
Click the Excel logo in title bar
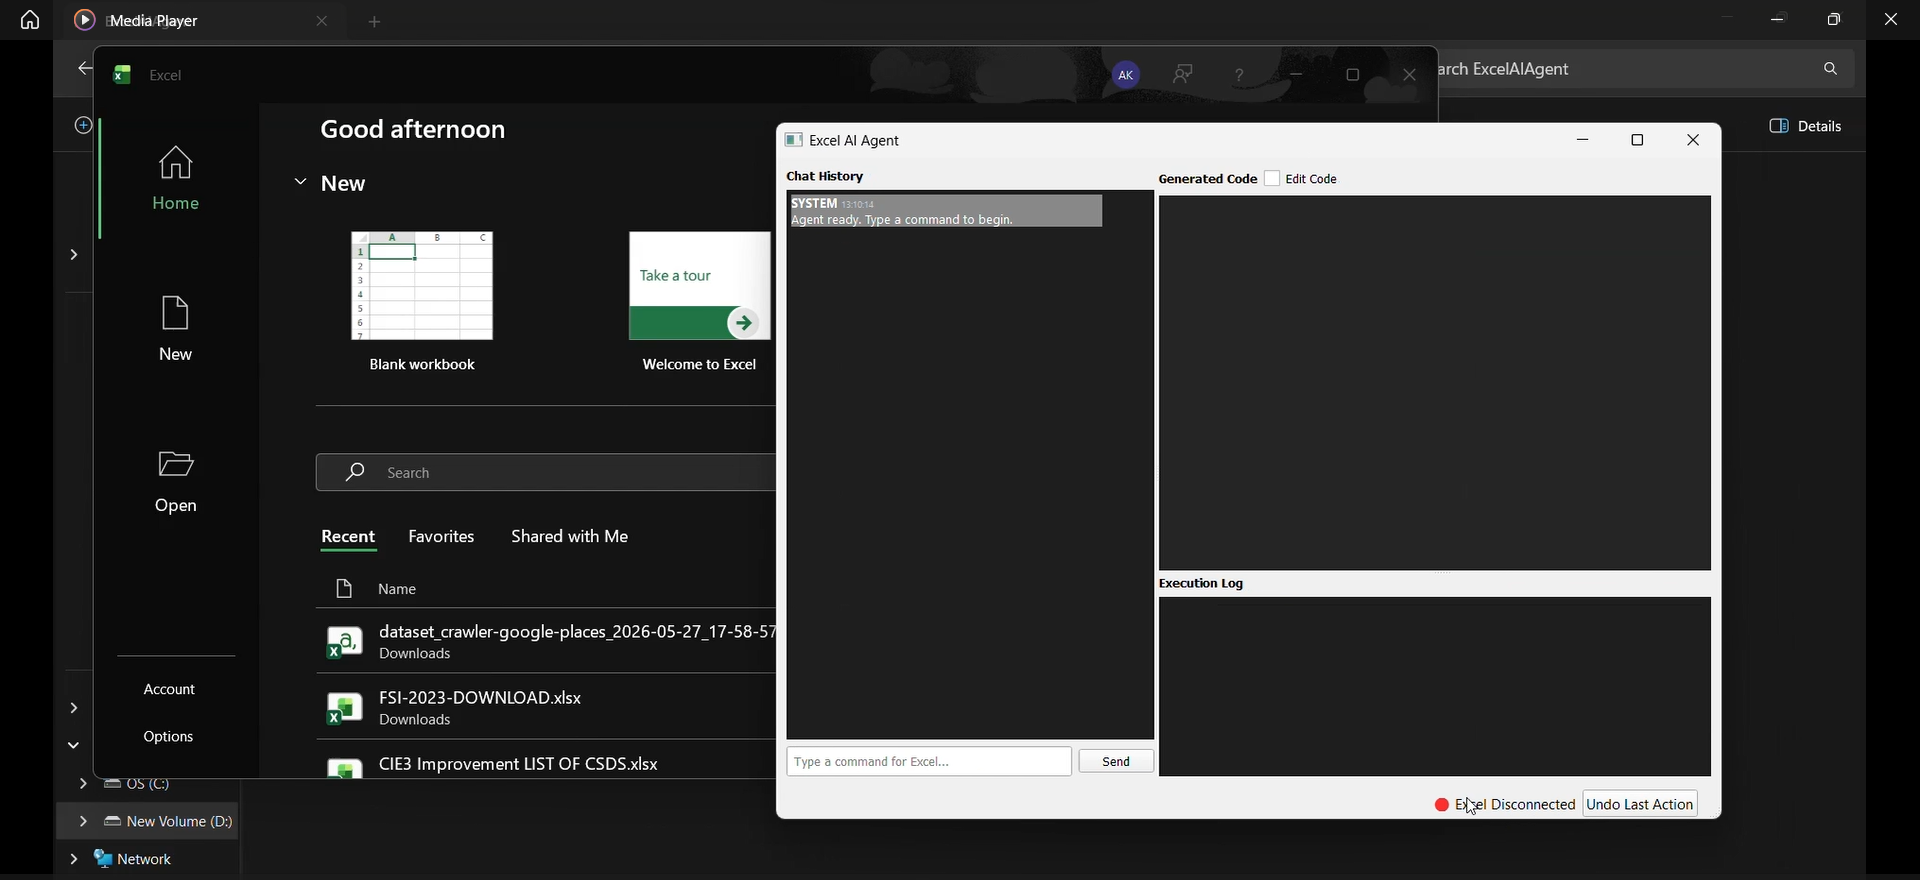tap(122, 75)
